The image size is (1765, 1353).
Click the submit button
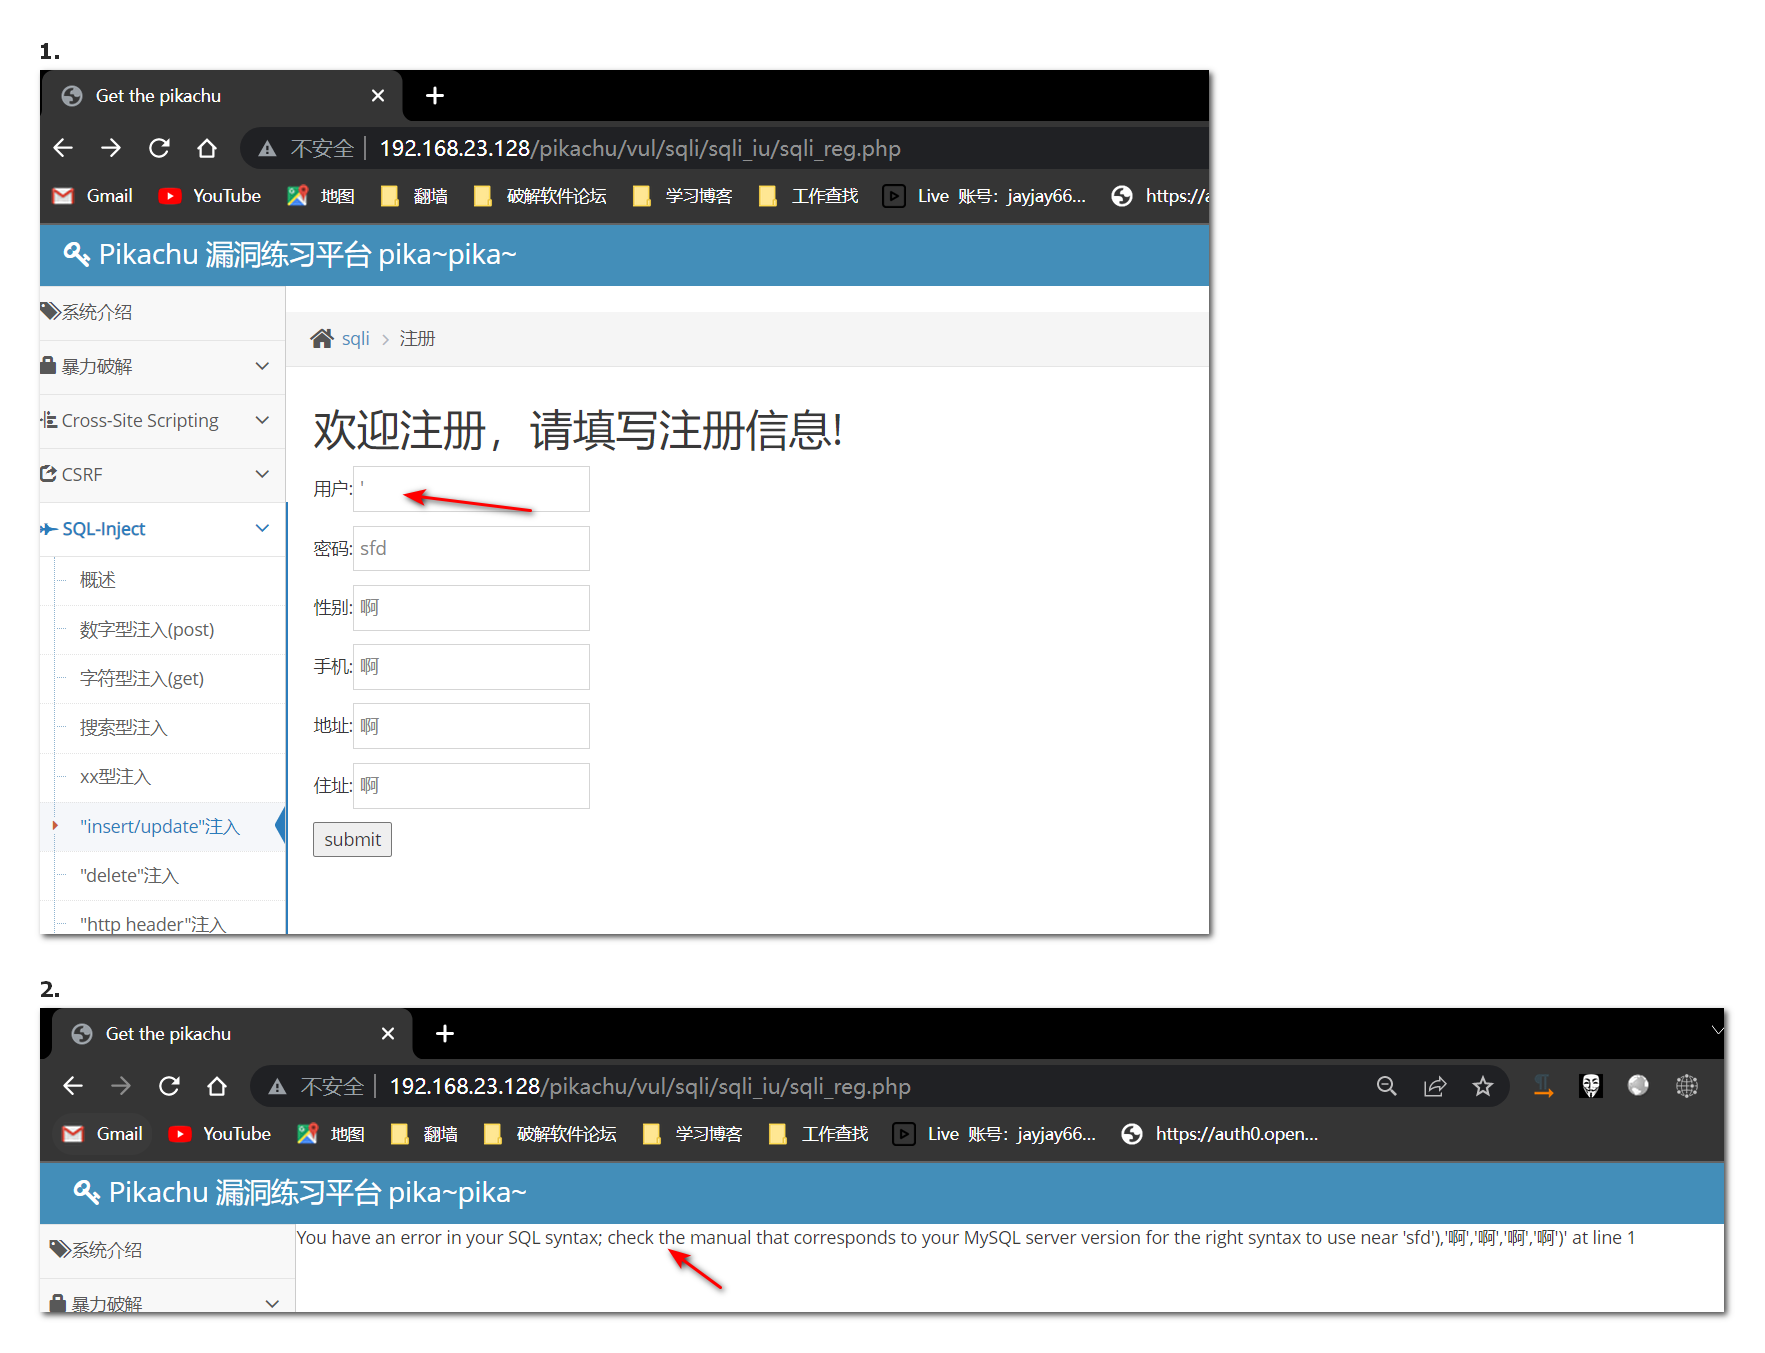point(352,839)
